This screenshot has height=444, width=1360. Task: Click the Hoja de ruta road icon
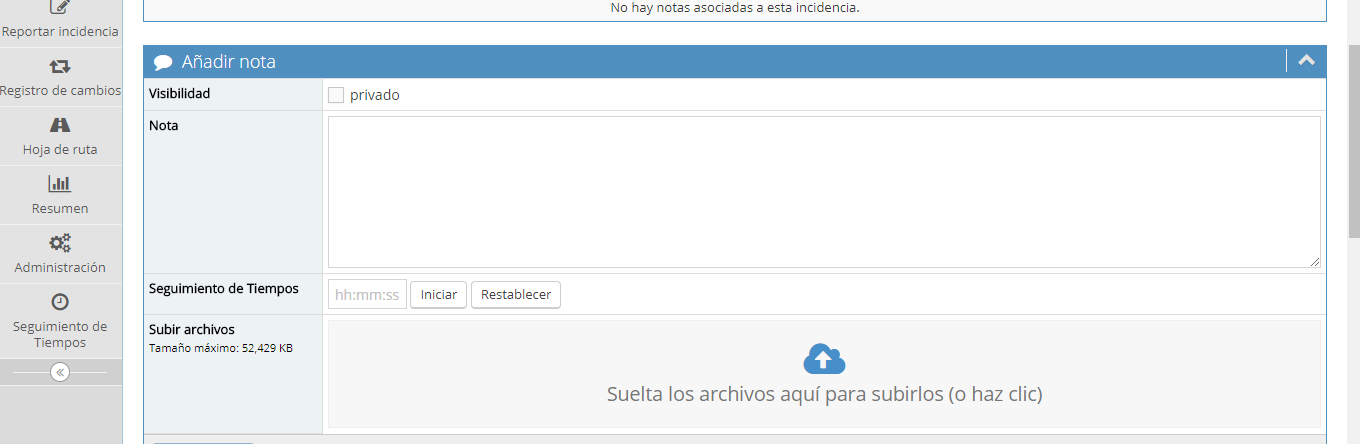point(60,125)
